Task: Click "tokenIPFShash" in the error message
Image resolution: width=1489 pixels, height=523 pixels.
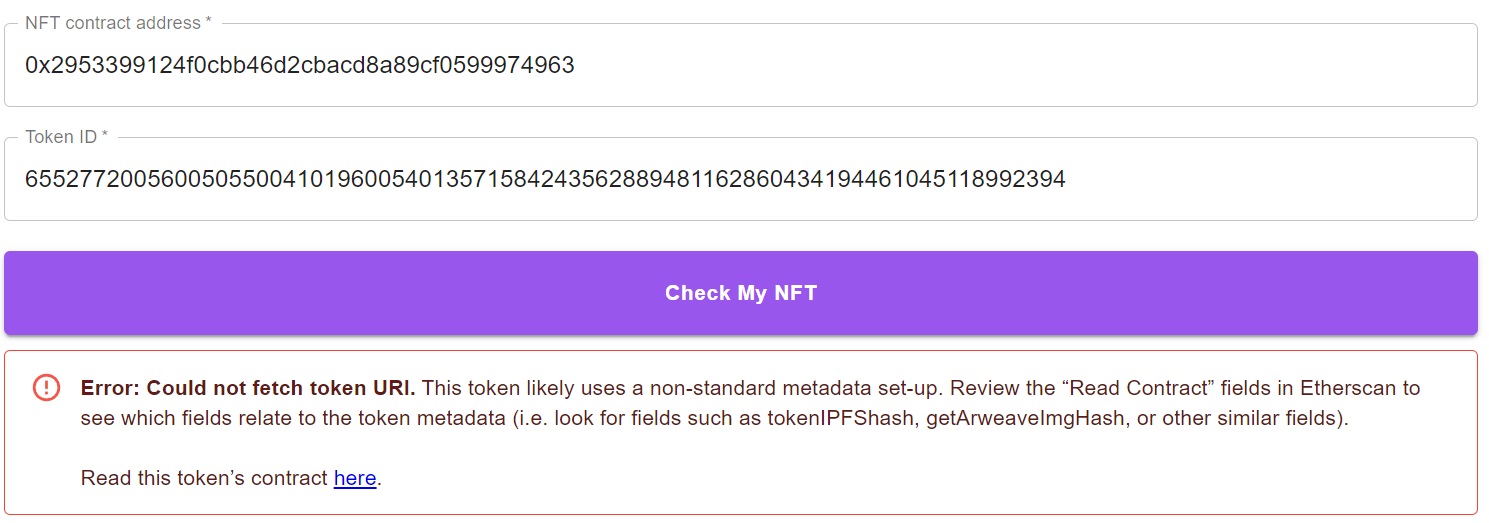Action: [843, 419]
